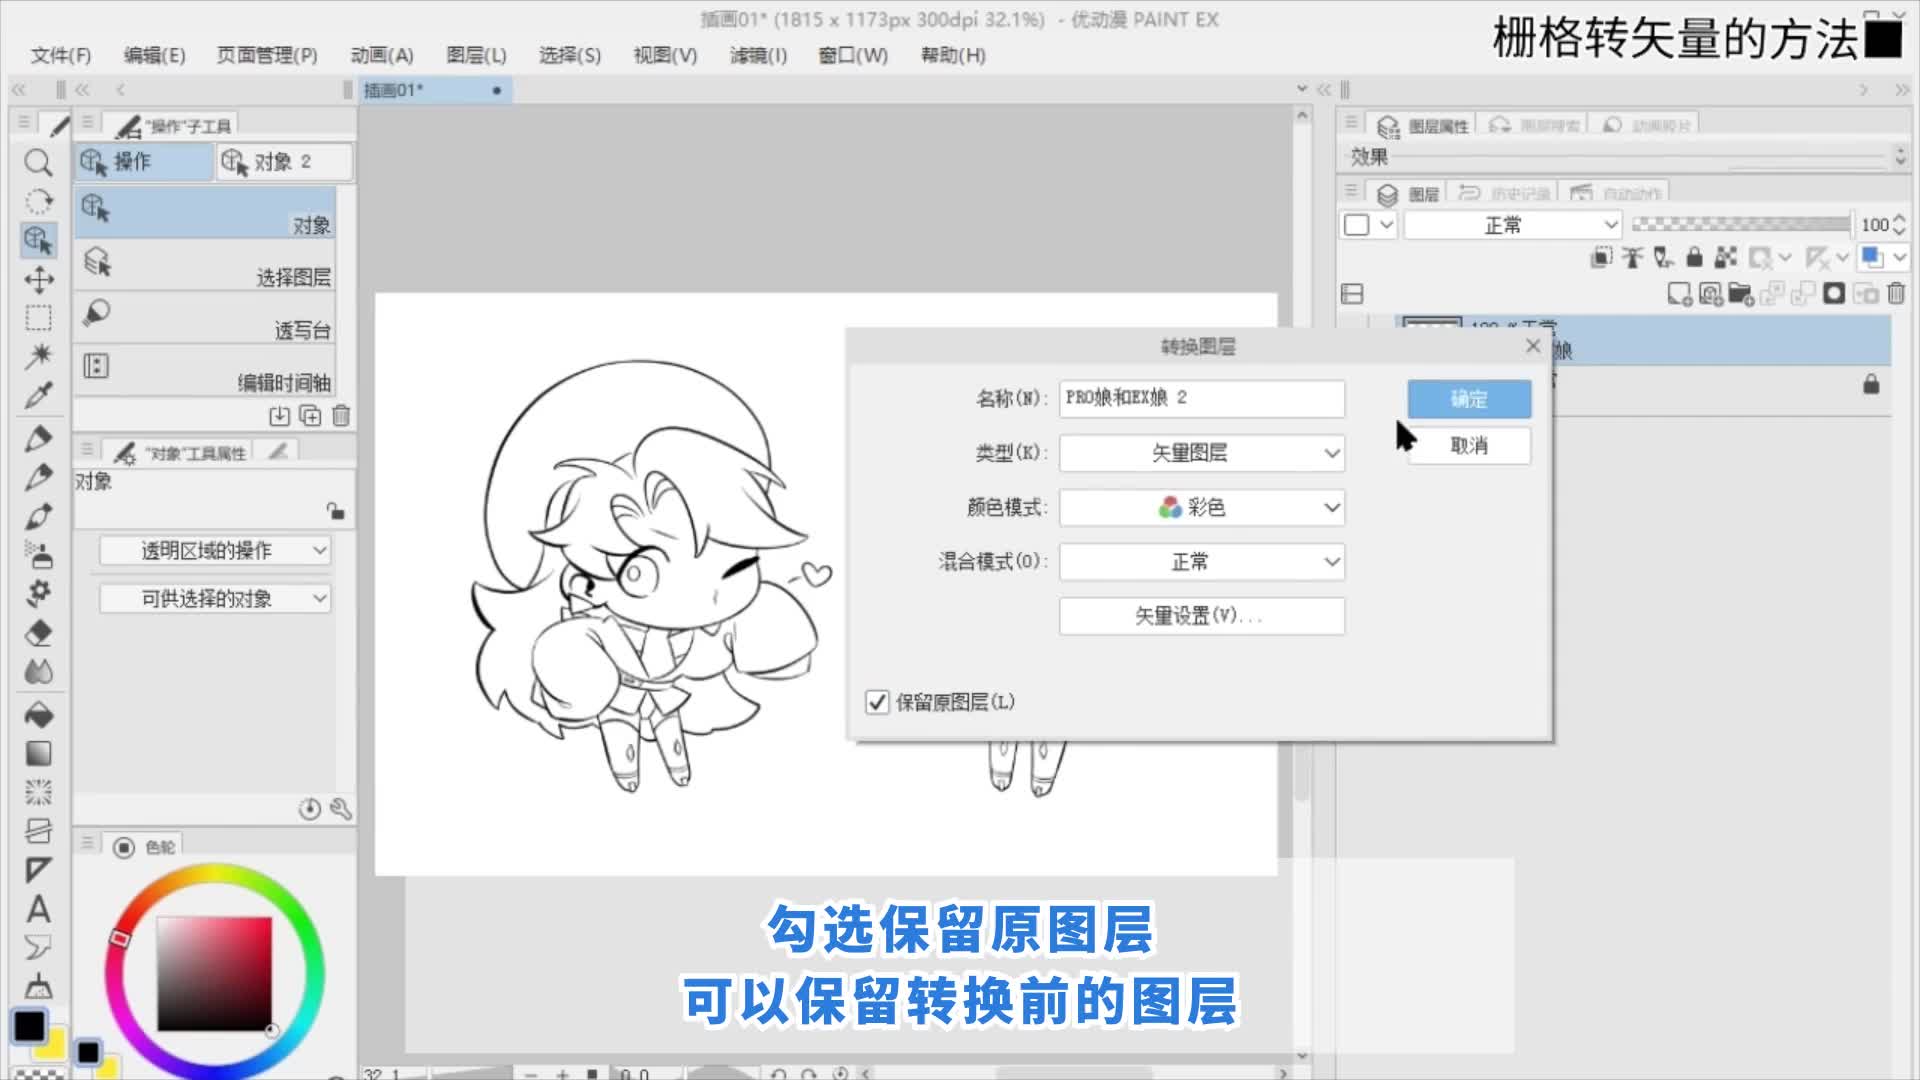Open the 图层(L) menu
Image resolution: width=1920 pixels, height=1080 pixels.
(476, 55)
